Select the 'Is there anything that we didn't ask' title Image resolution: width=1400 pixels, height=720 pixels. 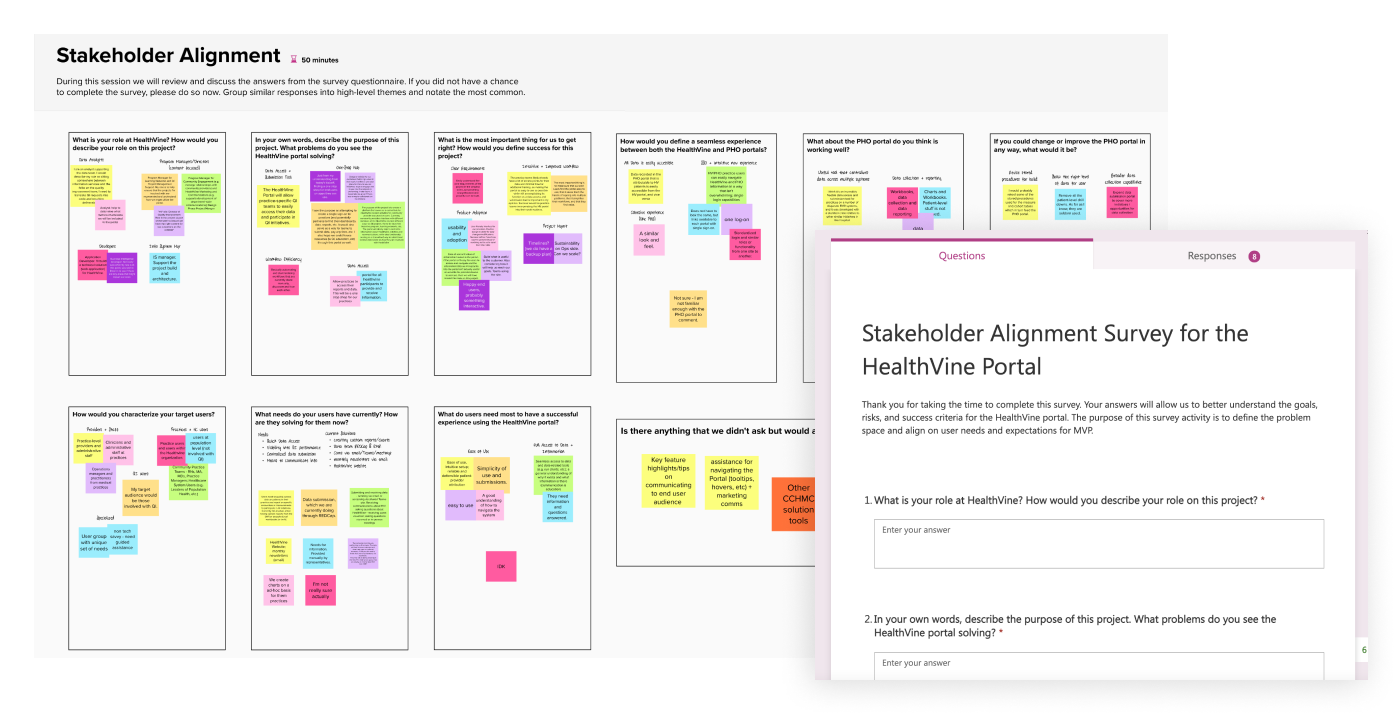[718, 431]
